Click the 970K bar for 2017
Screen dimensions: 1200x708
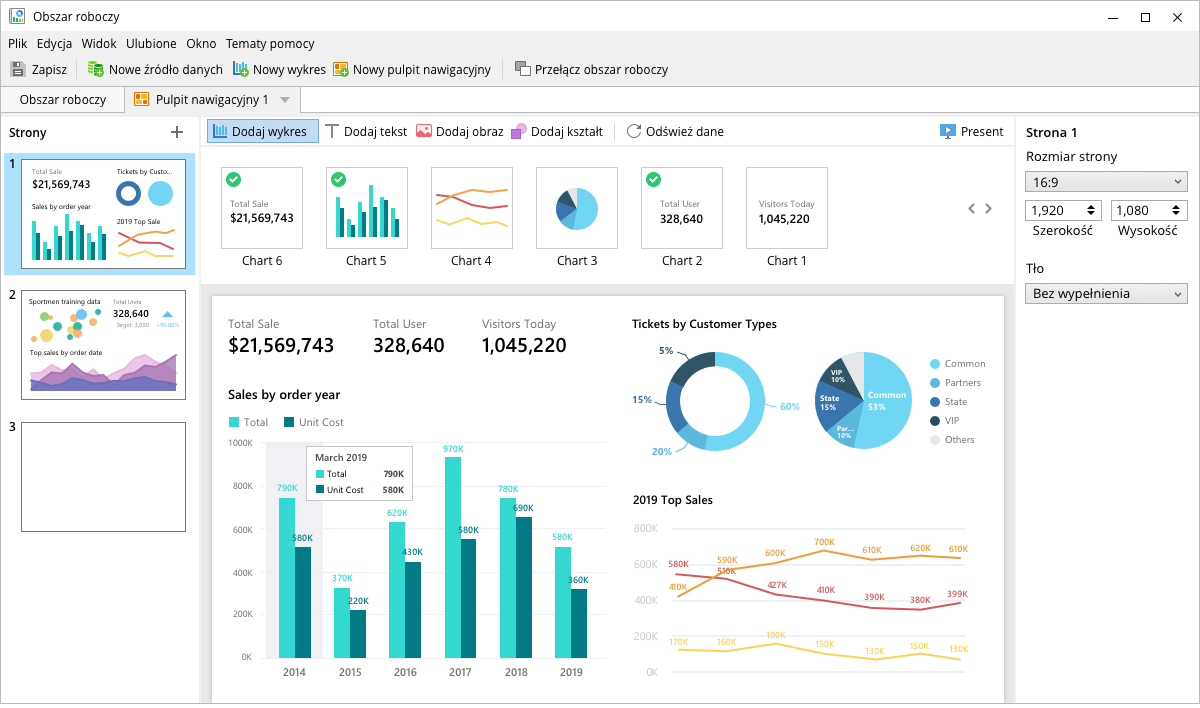(x=453, y=557)
